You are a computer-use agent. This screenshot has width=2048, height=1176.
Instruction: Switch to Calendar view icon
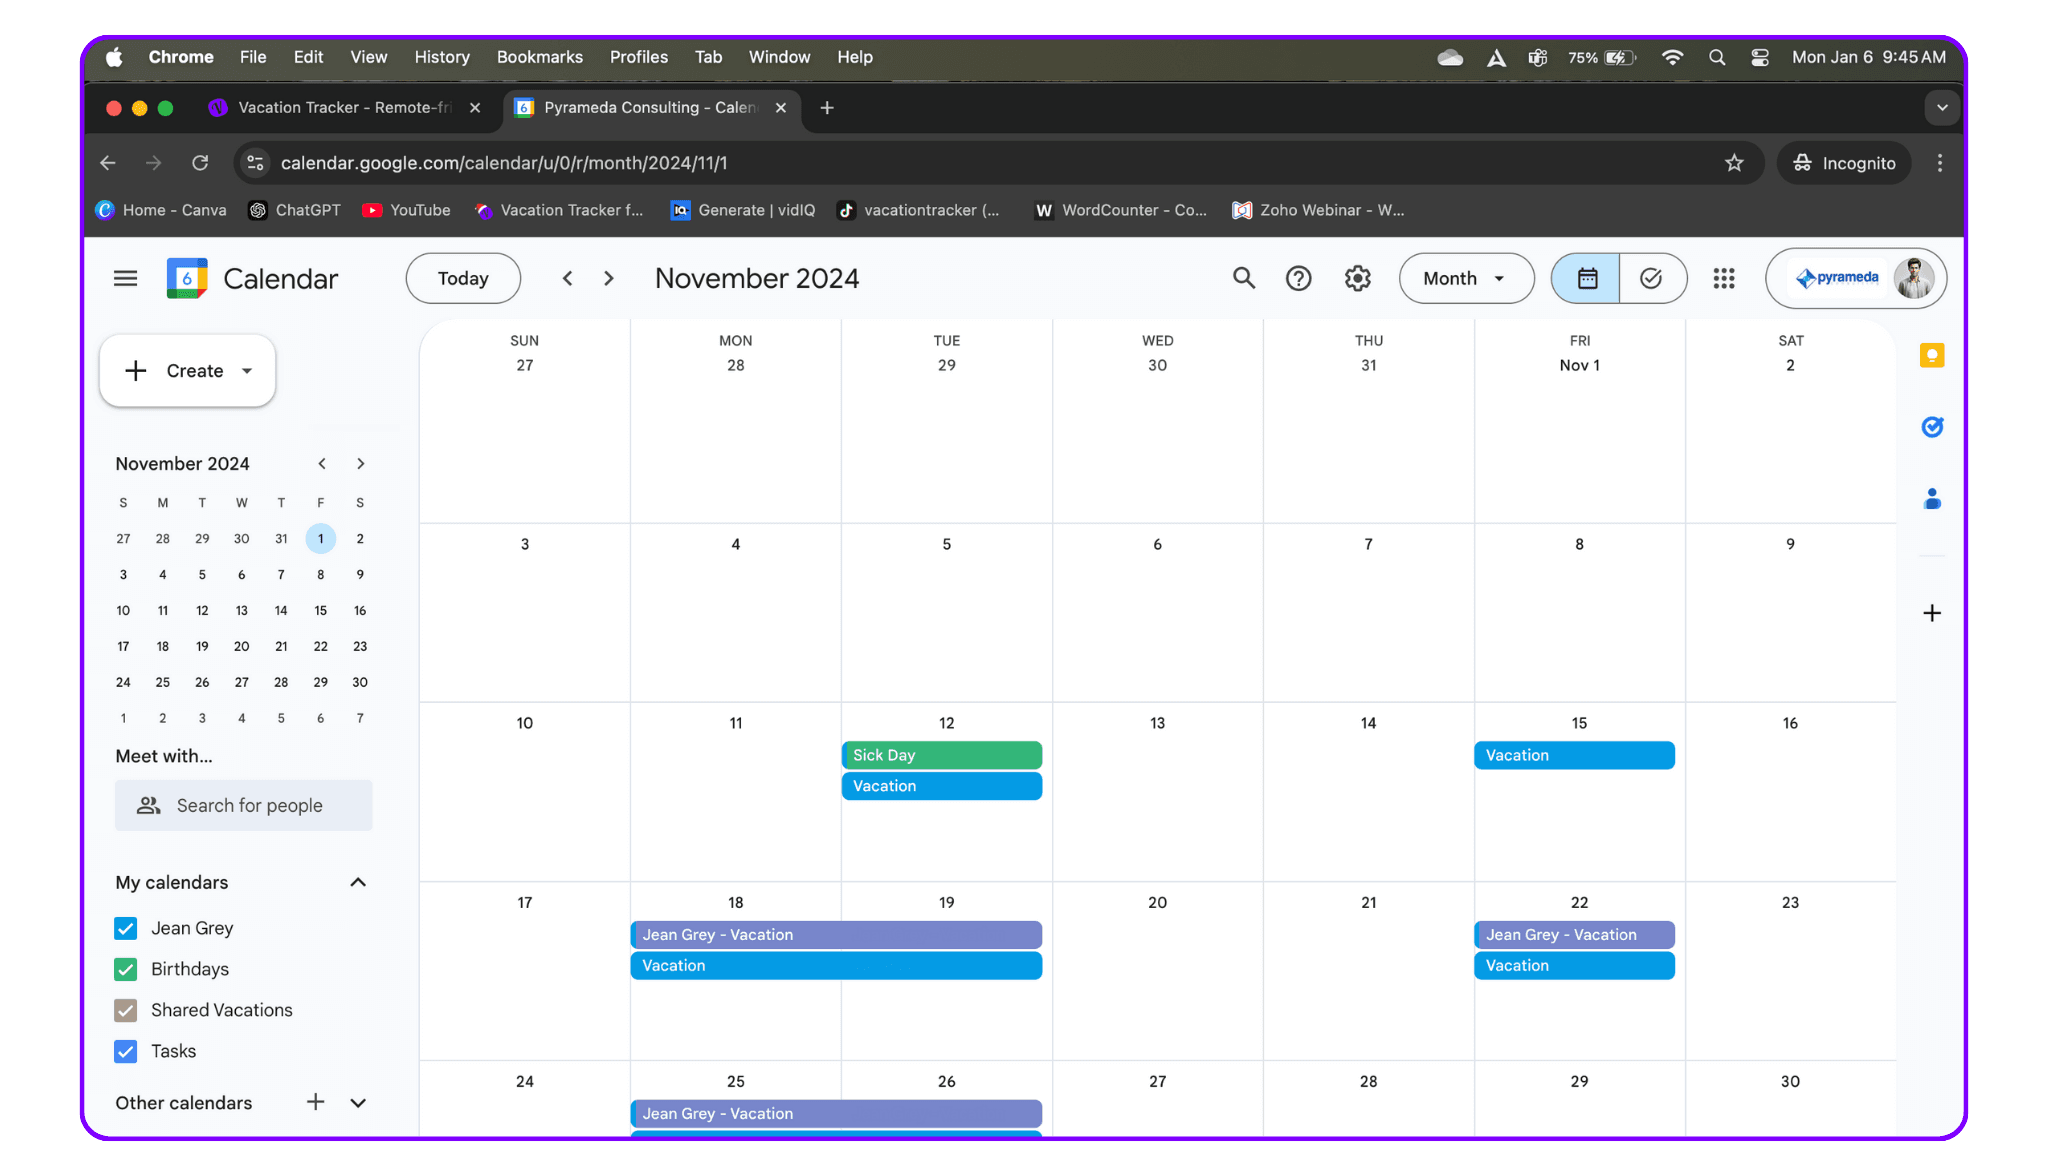click(x=1586, y=278)
